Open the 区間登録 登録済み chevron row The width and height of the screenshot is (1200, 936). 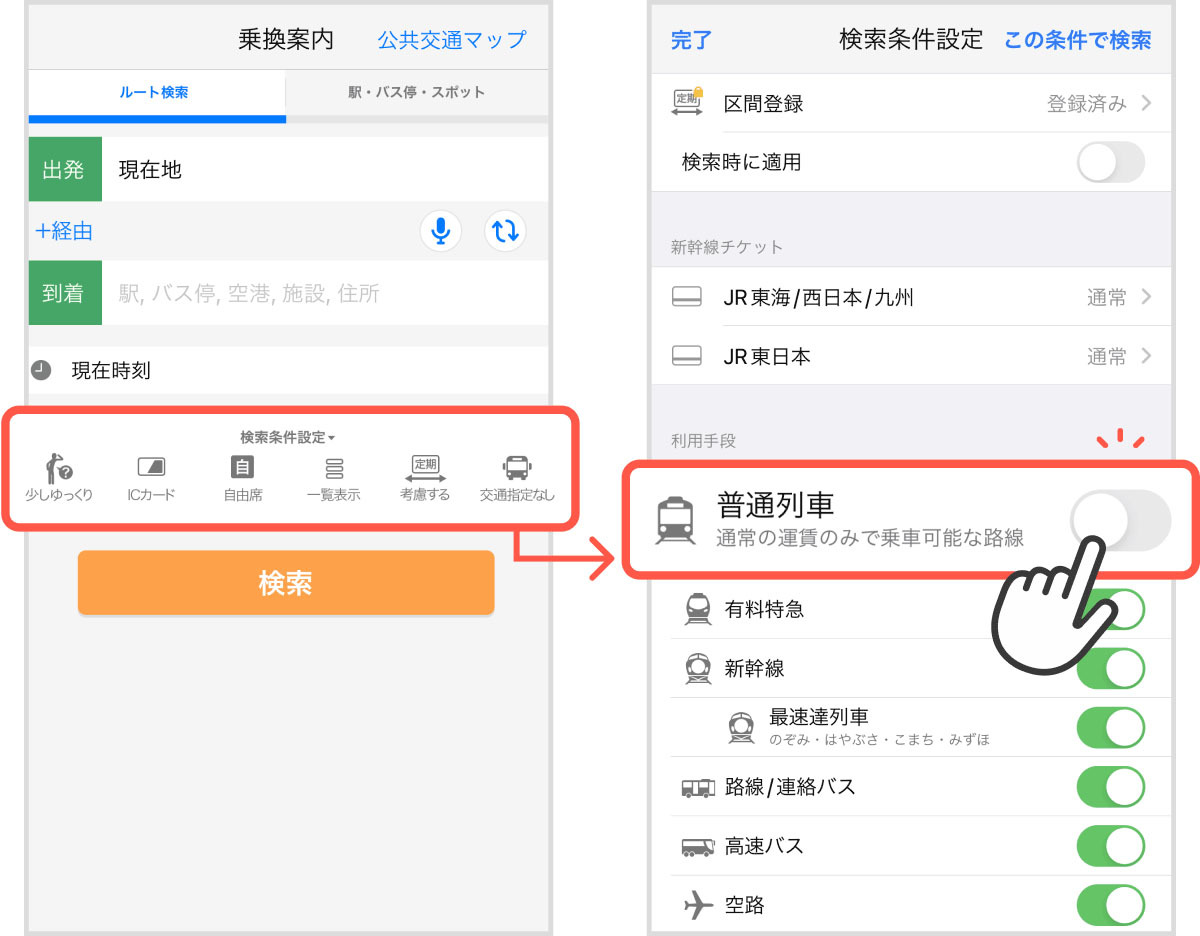(911, 103)
